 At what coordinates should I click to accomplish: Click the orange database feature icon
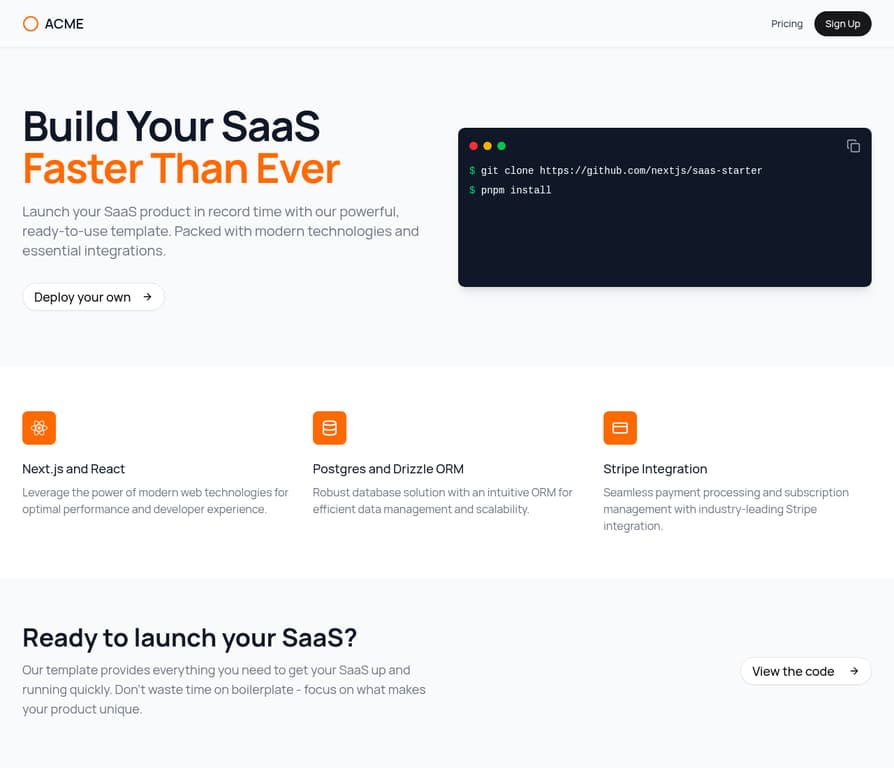(x=330, y=428)
